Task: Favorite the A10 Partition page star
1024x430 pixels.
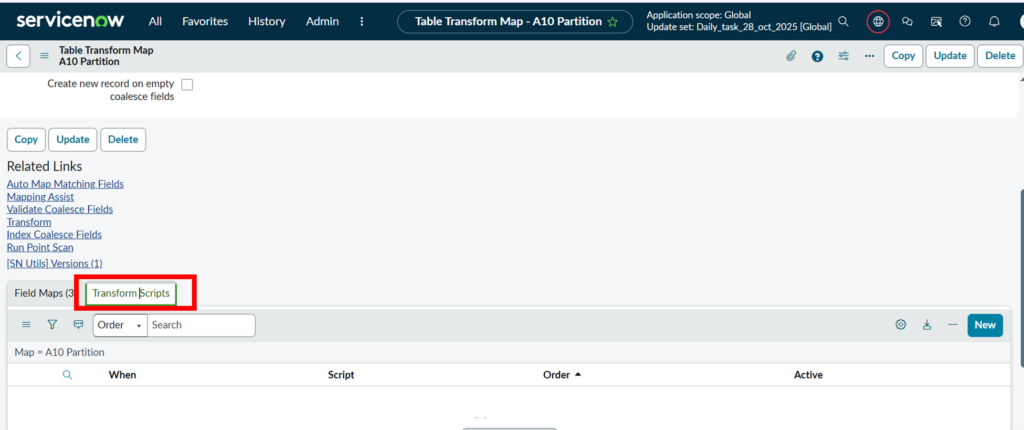Action: (612, 21)
